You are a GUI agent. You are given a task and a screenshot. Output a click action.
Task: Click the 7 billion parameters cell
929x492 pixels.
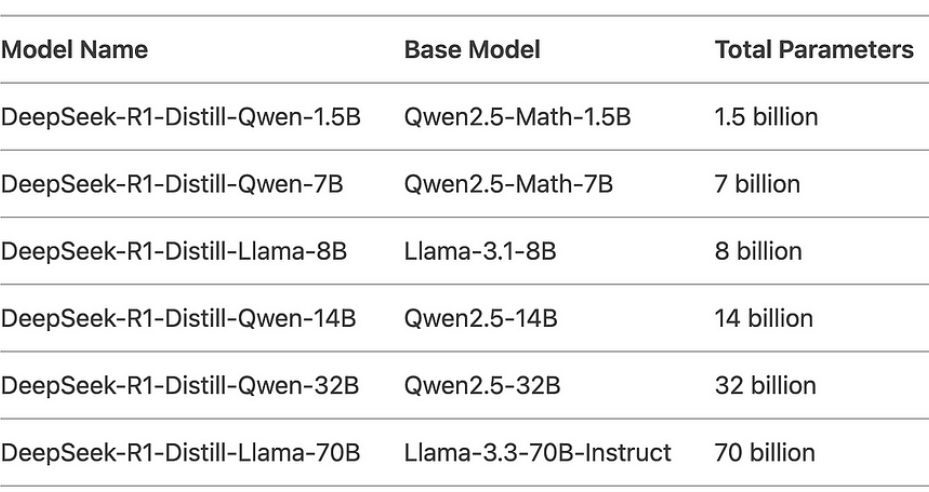757,184
